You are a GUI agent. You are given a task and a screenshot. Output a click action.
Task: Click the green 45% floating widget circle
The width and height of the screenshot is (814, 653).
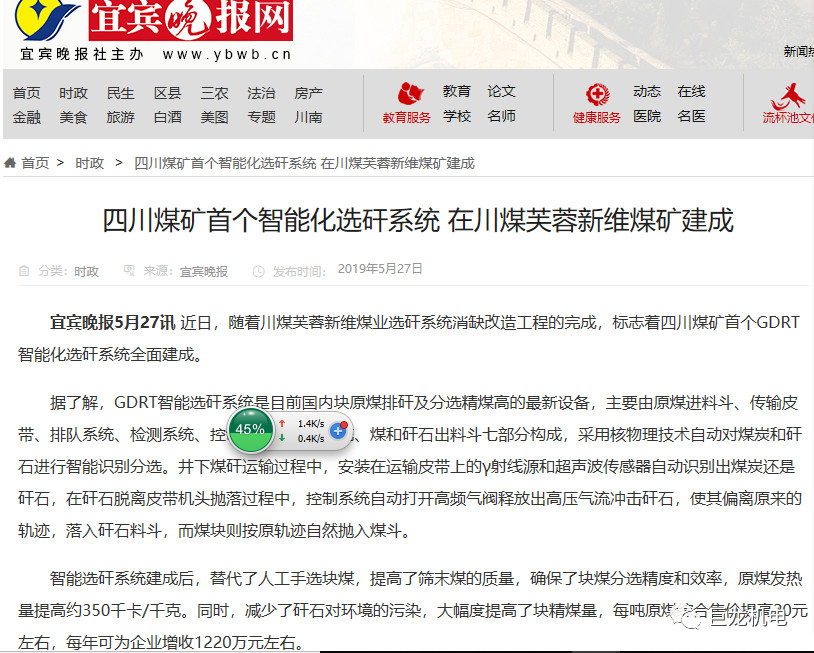(x=250, y=429)
